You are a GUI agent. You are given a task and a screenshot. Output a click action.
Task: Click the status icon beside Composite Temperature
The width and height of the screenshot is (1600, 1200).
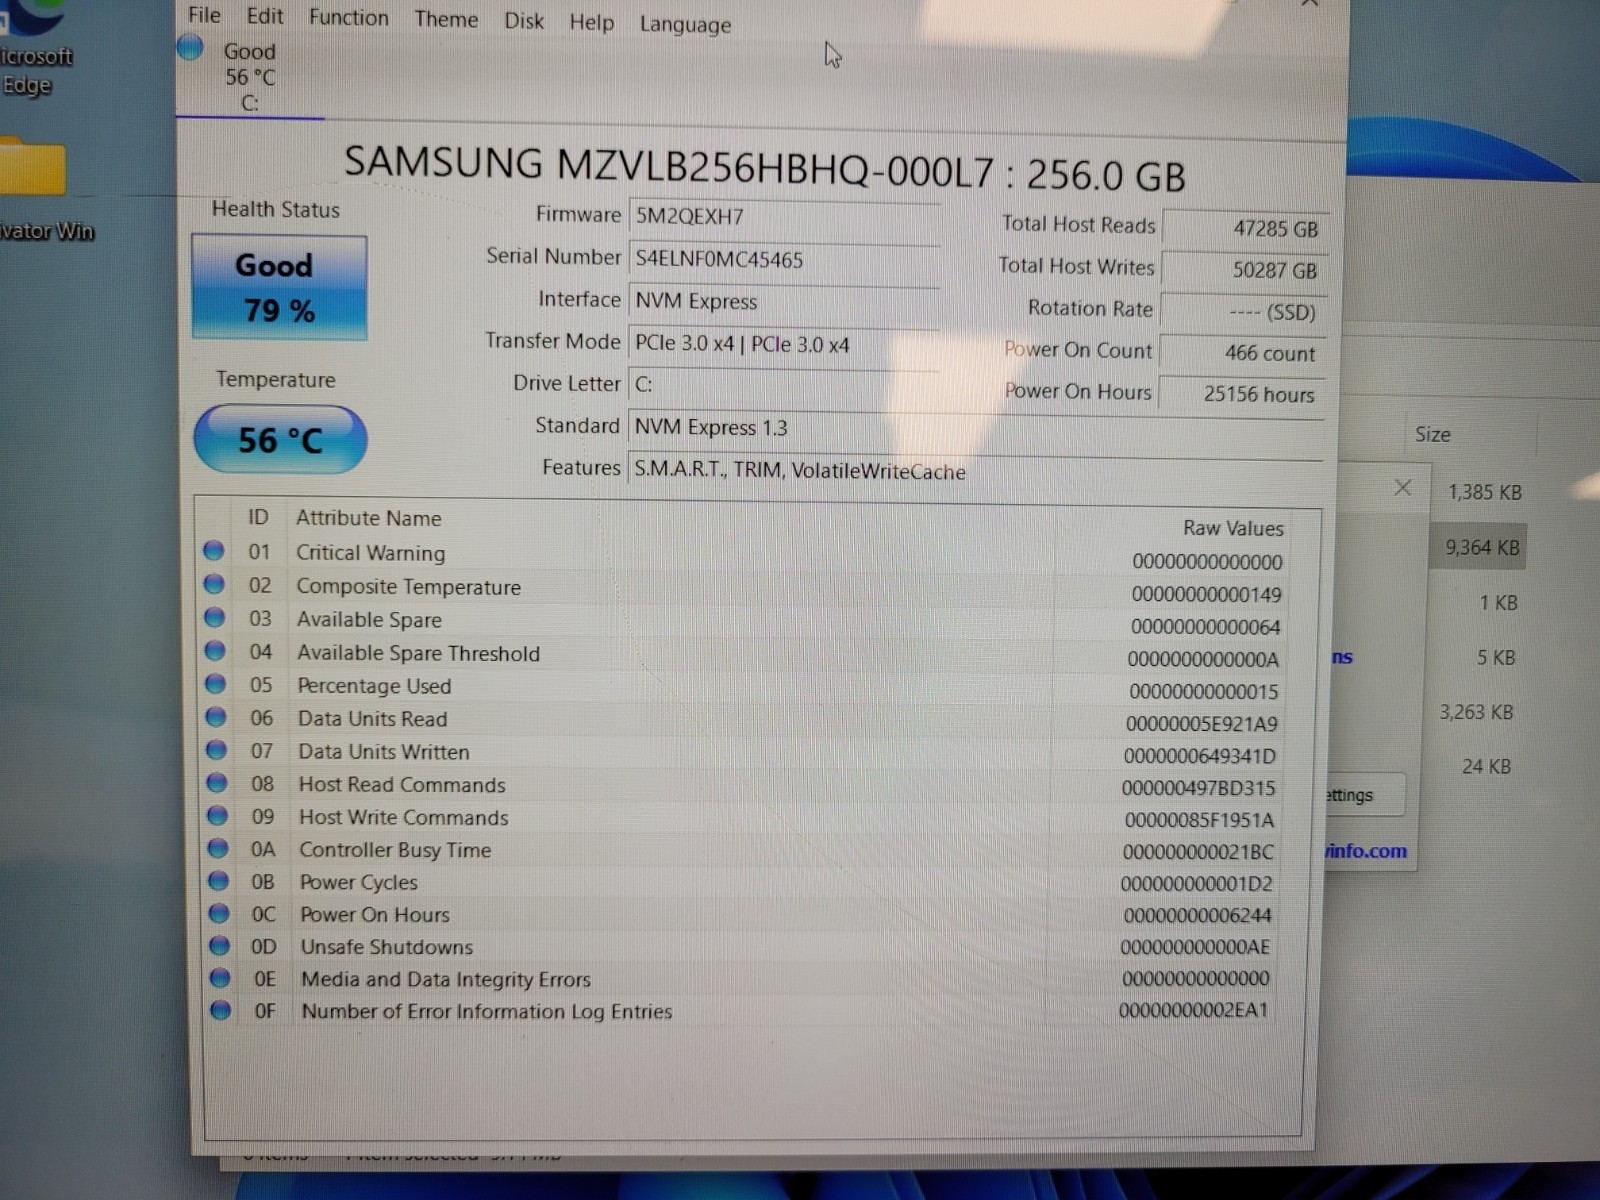pyautogui.click(x=214, y=584)
